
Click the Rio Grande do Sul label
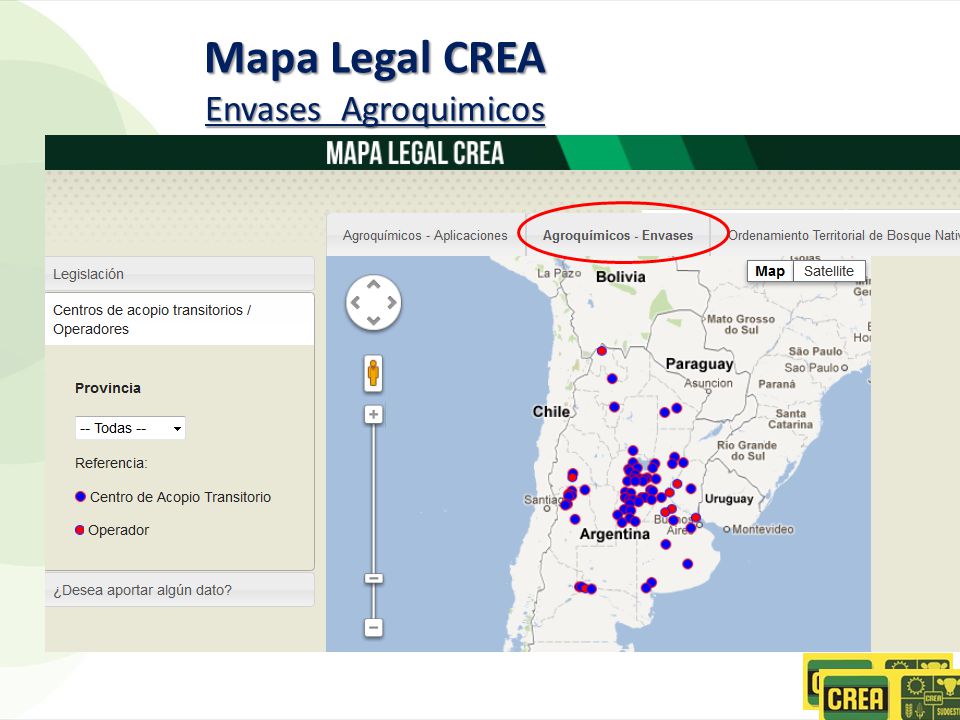747,451
